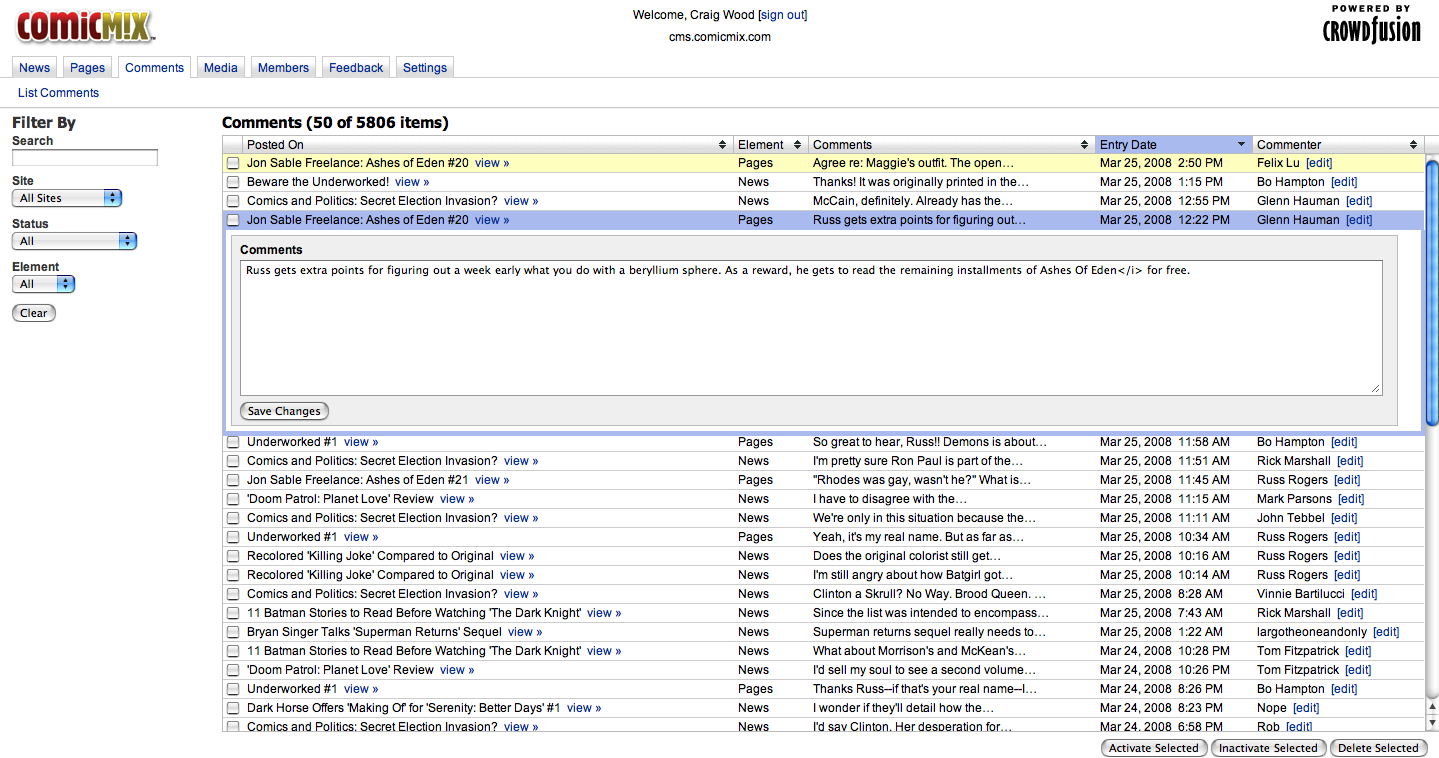Check the Felix Lu comment row checkbox
The image size is (1439, 758).
(x=232, y=163)
